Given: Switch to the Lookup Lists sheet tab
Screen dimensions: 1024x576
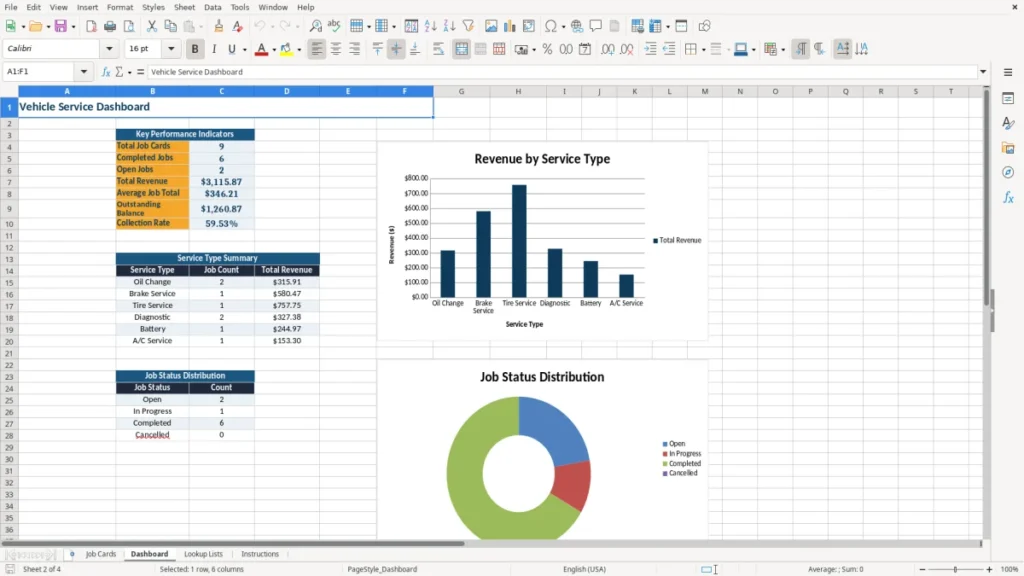Looking at the screenshot, I should coord(203,554).
